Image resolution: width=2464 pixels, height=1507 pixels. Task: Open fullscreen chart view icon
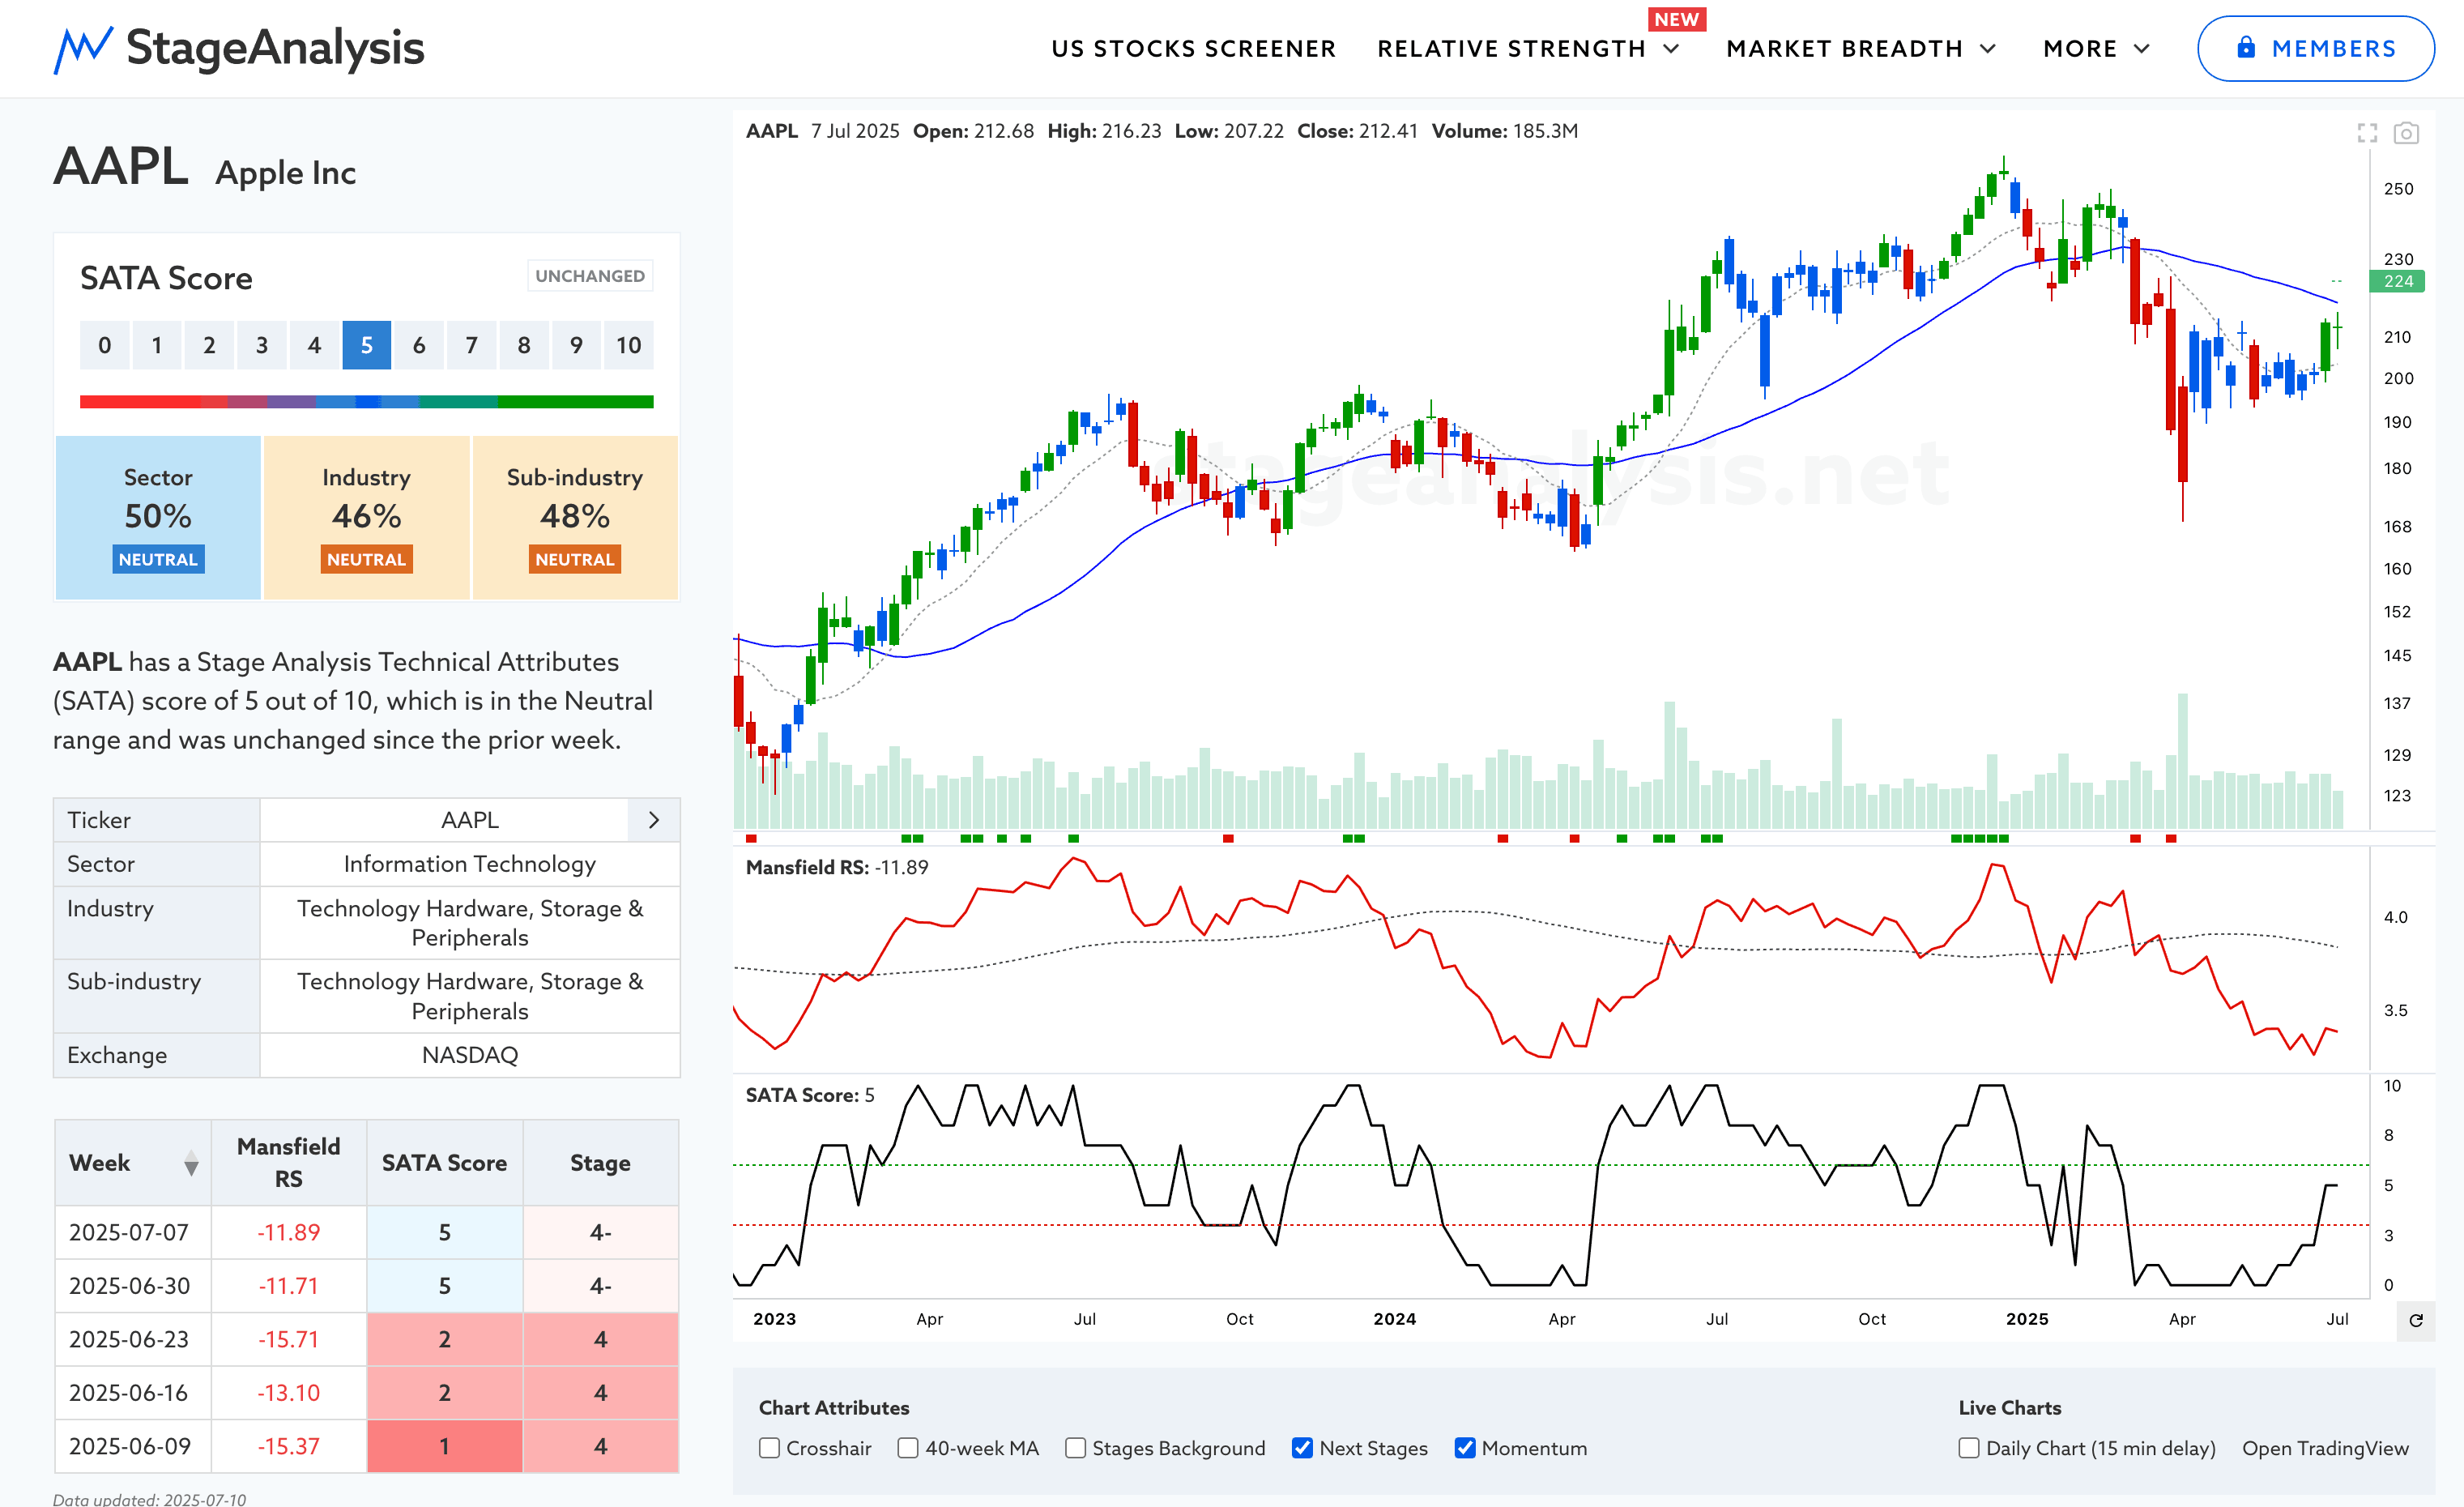coord(2367,133)
